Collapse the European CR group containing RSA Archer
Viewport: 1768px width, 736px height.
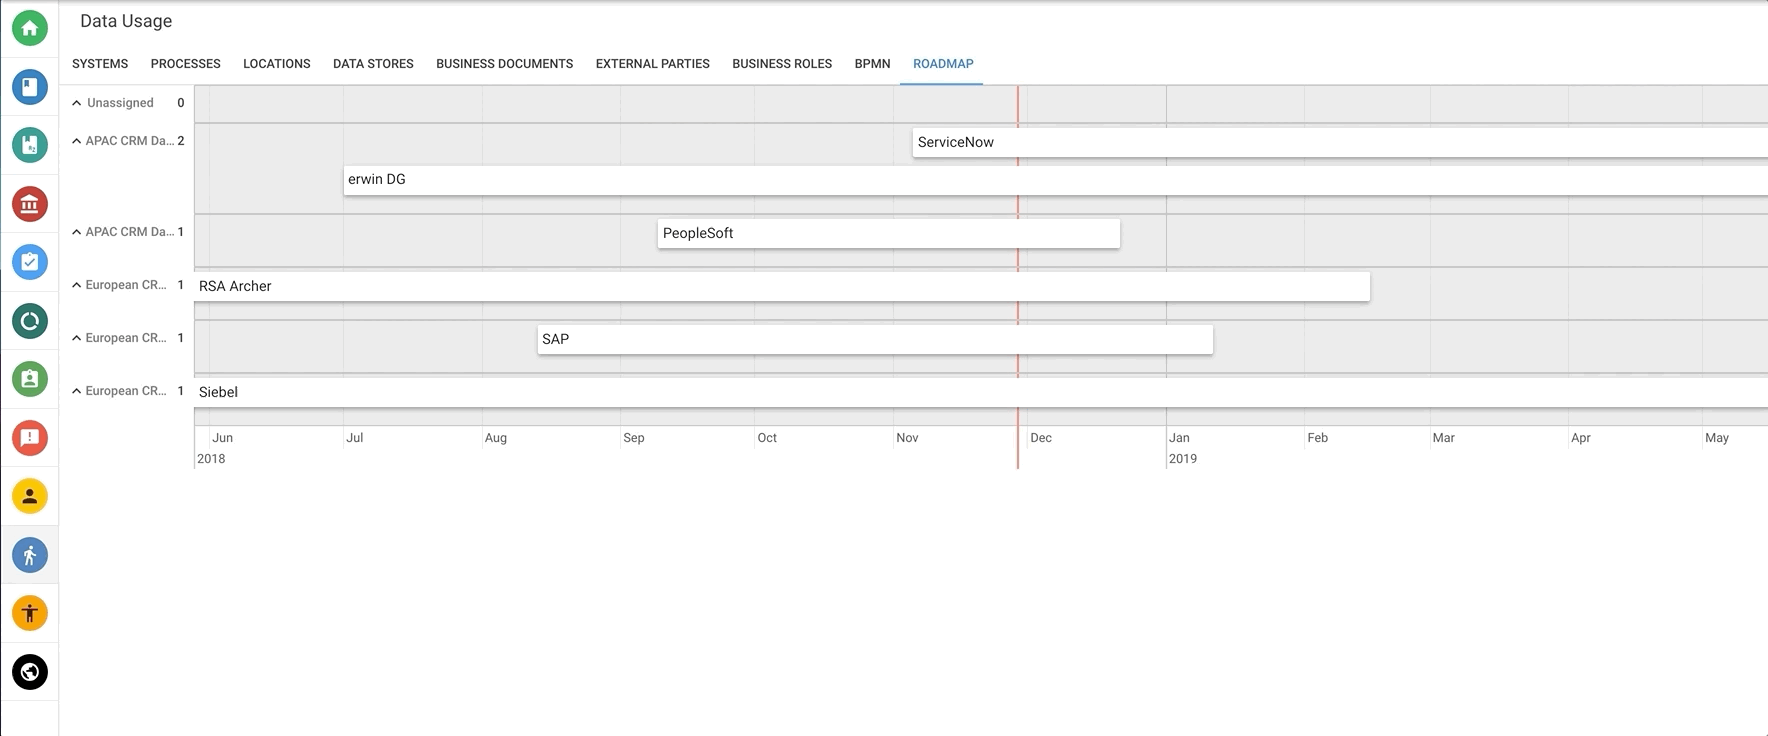[77, 285]
